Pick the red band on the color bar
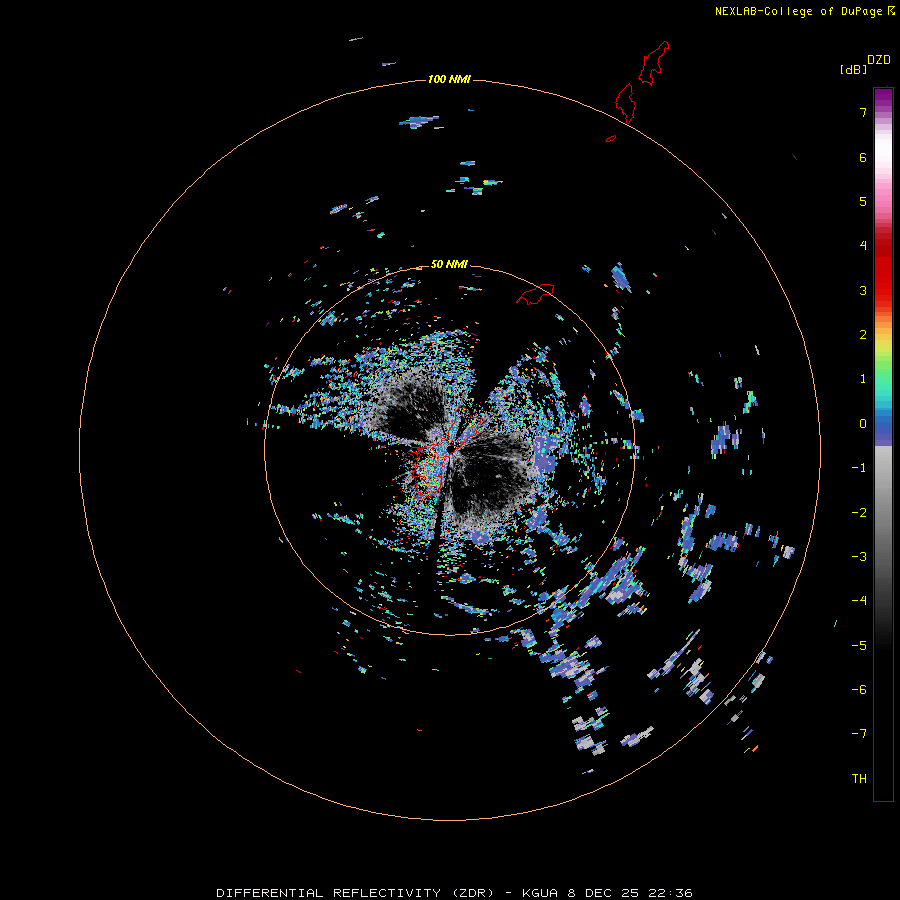Image resolution: width=900 pixels, height=900 pixels. tap(883, 270)
